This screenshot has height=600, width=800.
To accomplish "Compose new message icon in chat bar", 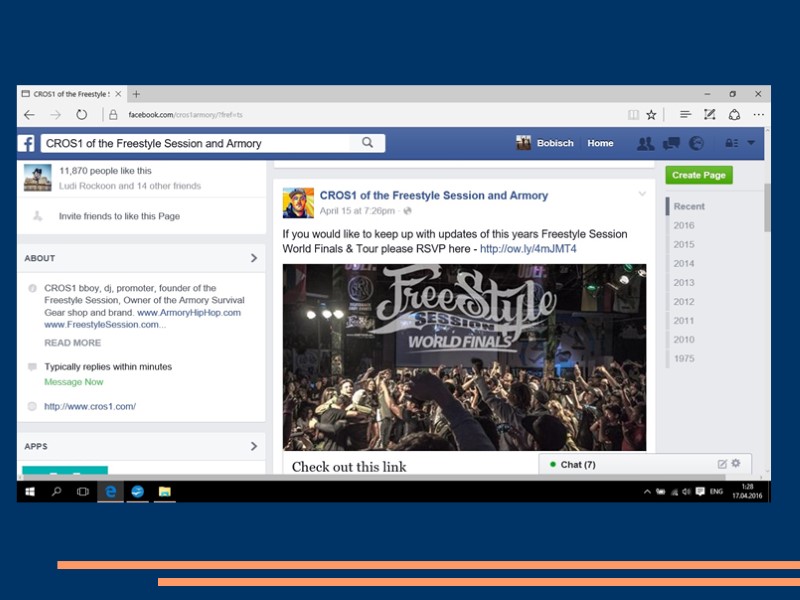I will [722, 464].
